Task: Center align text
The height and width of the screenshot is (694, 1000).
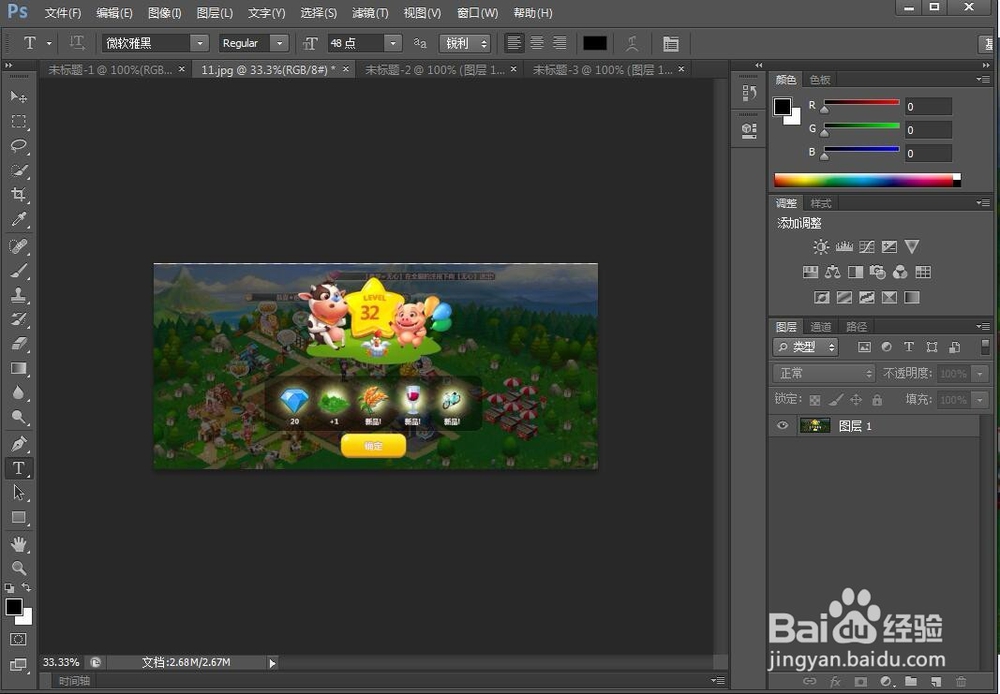Action: click(x=536, y=43)
